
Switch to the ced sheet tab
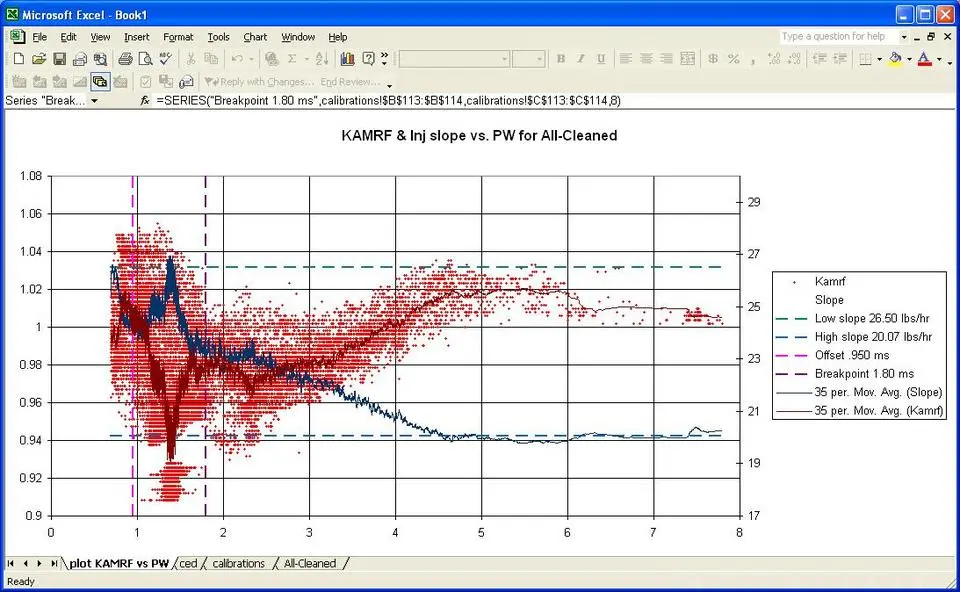pos(189,563)
